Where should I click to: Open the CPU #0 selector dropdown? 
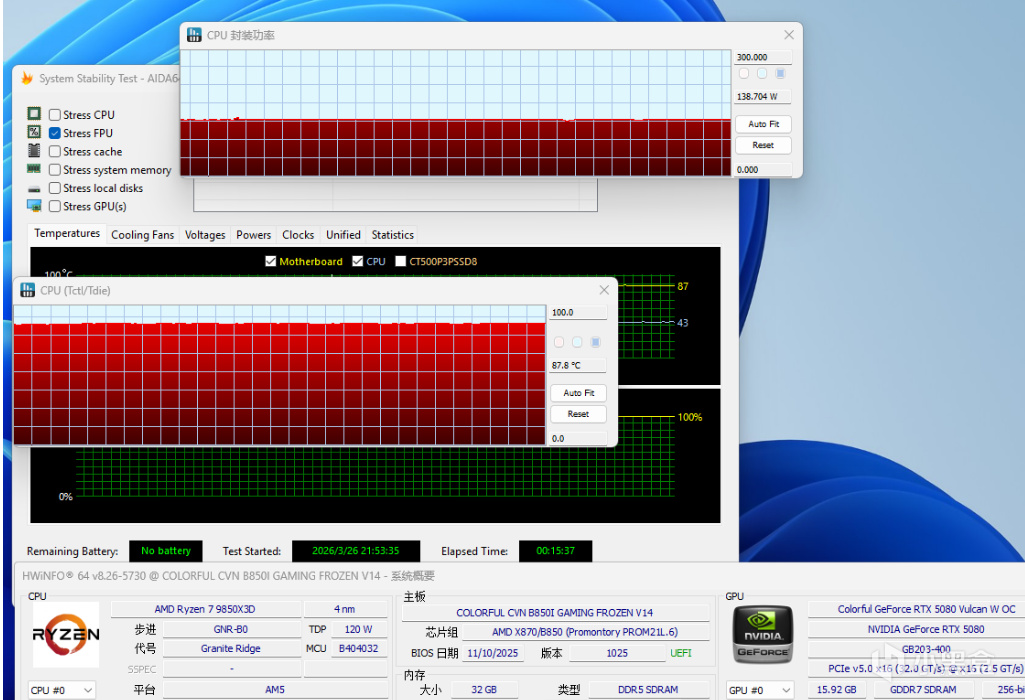61,690
